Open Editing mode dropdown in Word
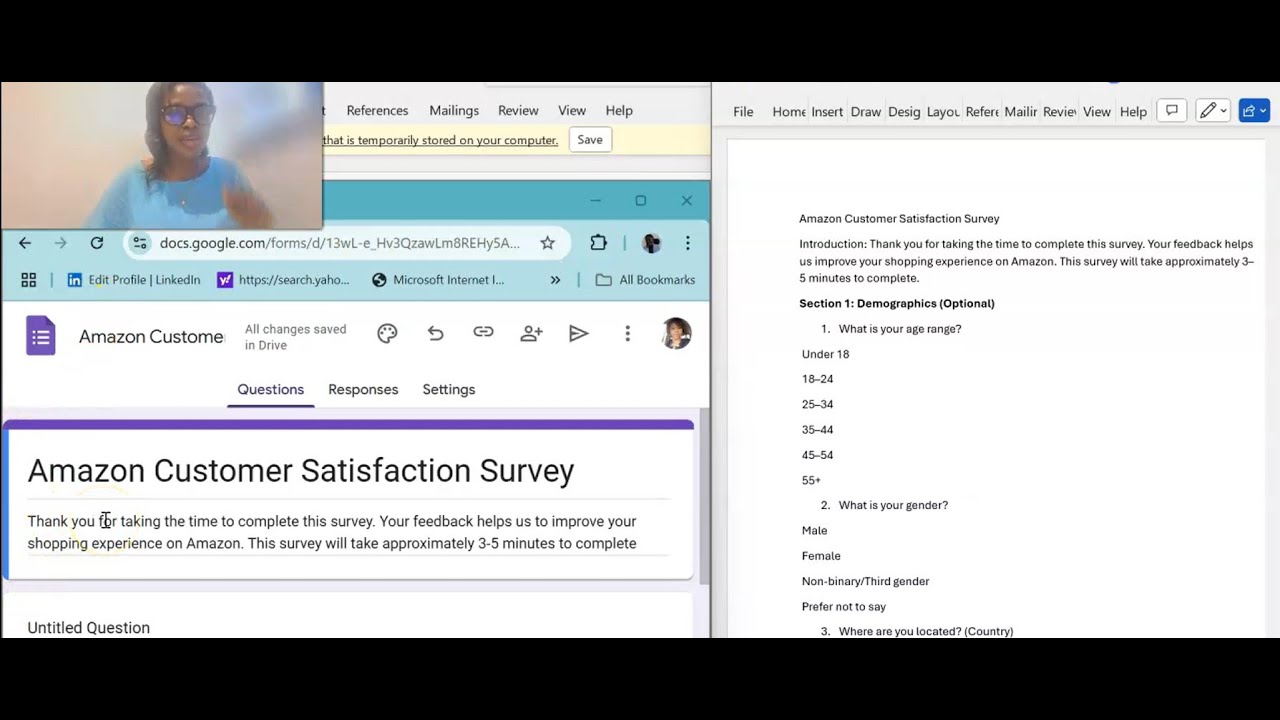Screen dimensions: 1280x720 tap(1213, 111)
